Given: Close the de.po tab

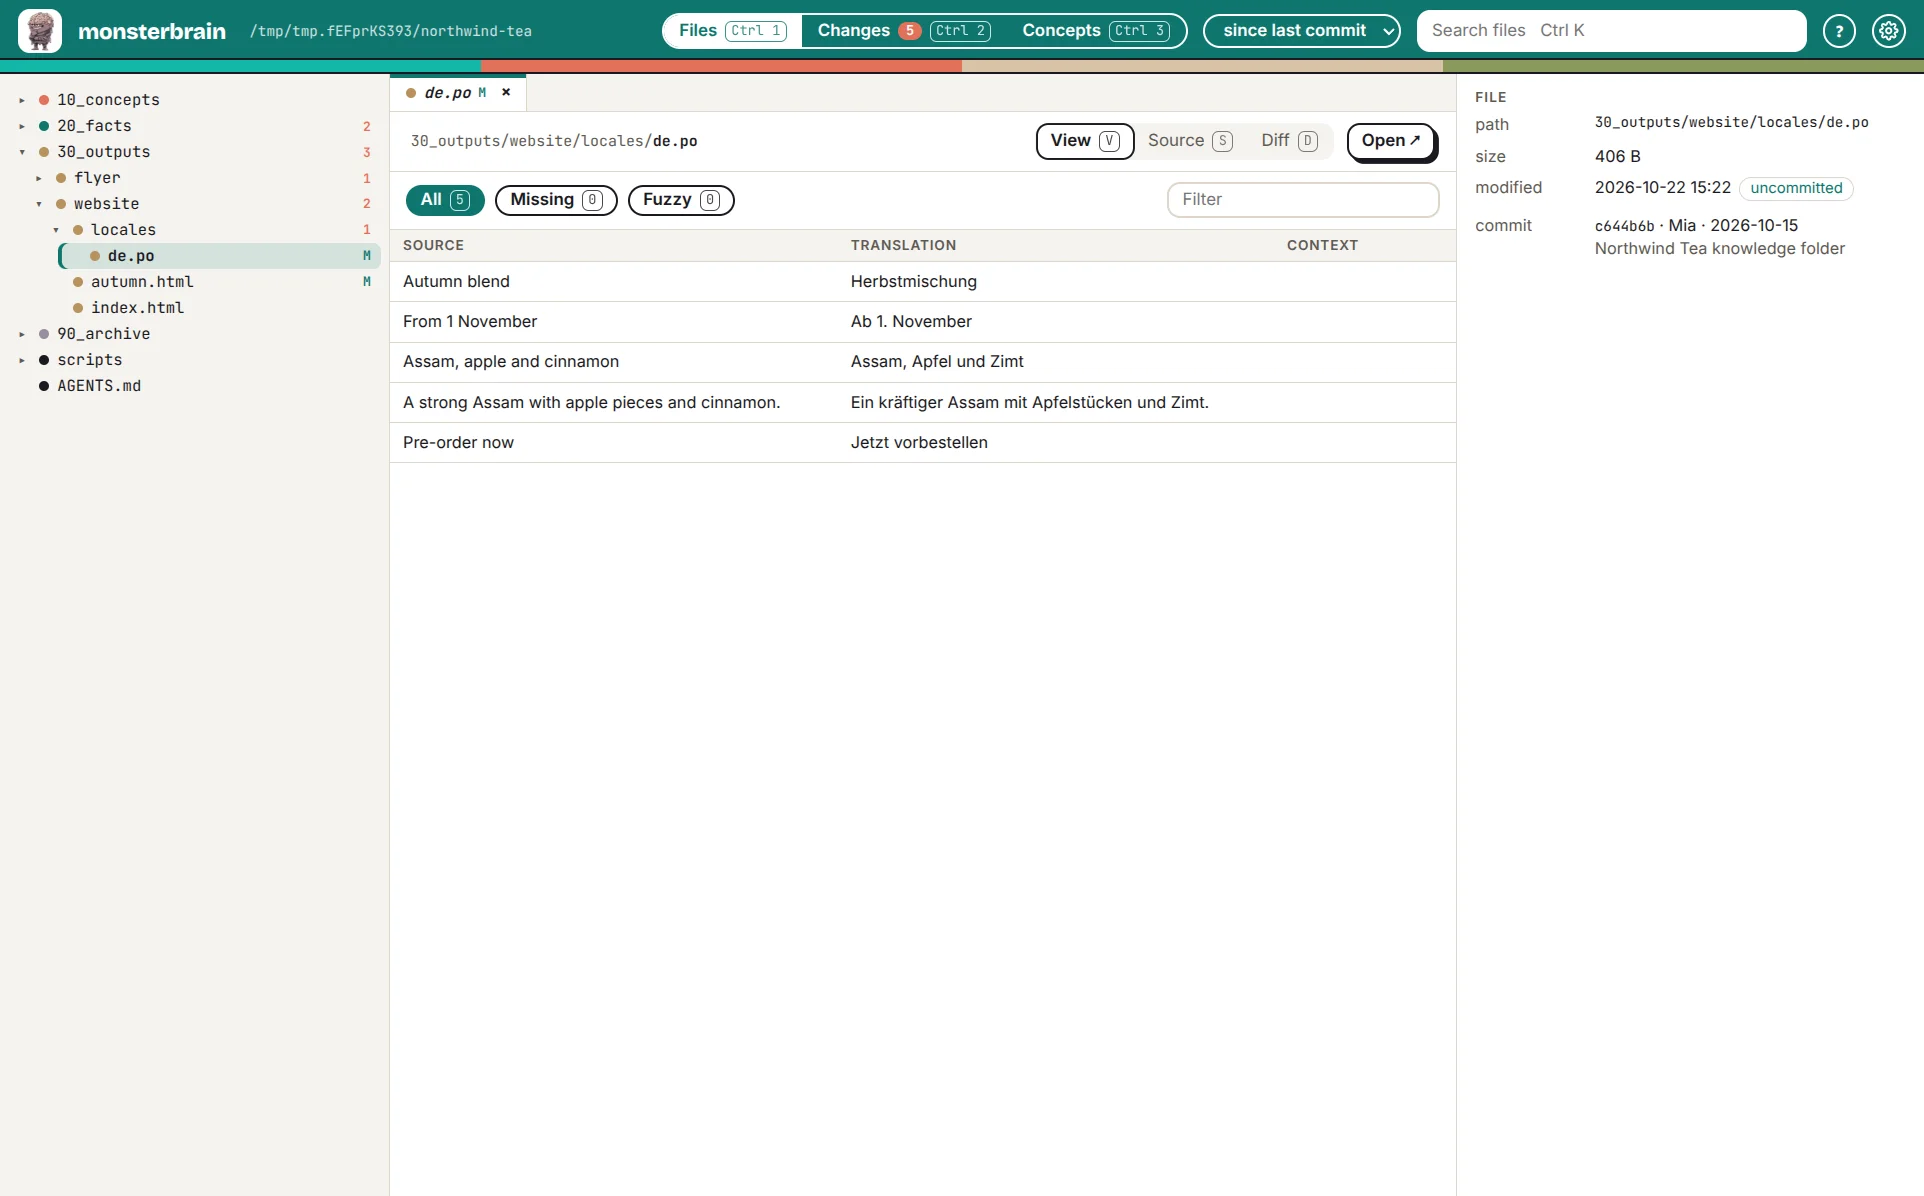Looking at the screenshot, I should pos(506,92).
